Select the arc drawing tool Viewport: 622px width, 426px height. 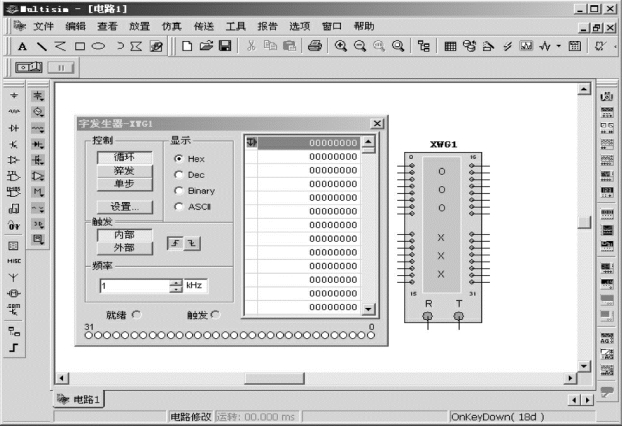pos(119,46)
